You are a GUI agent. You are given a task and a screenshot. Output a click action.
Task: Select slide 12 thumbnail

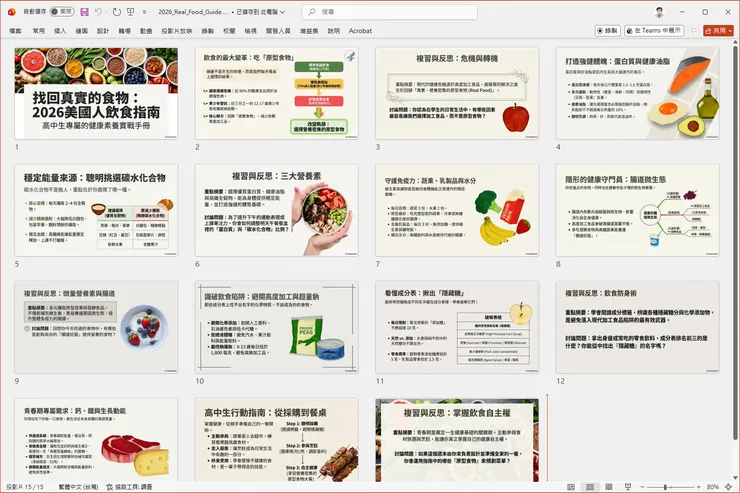638,327
